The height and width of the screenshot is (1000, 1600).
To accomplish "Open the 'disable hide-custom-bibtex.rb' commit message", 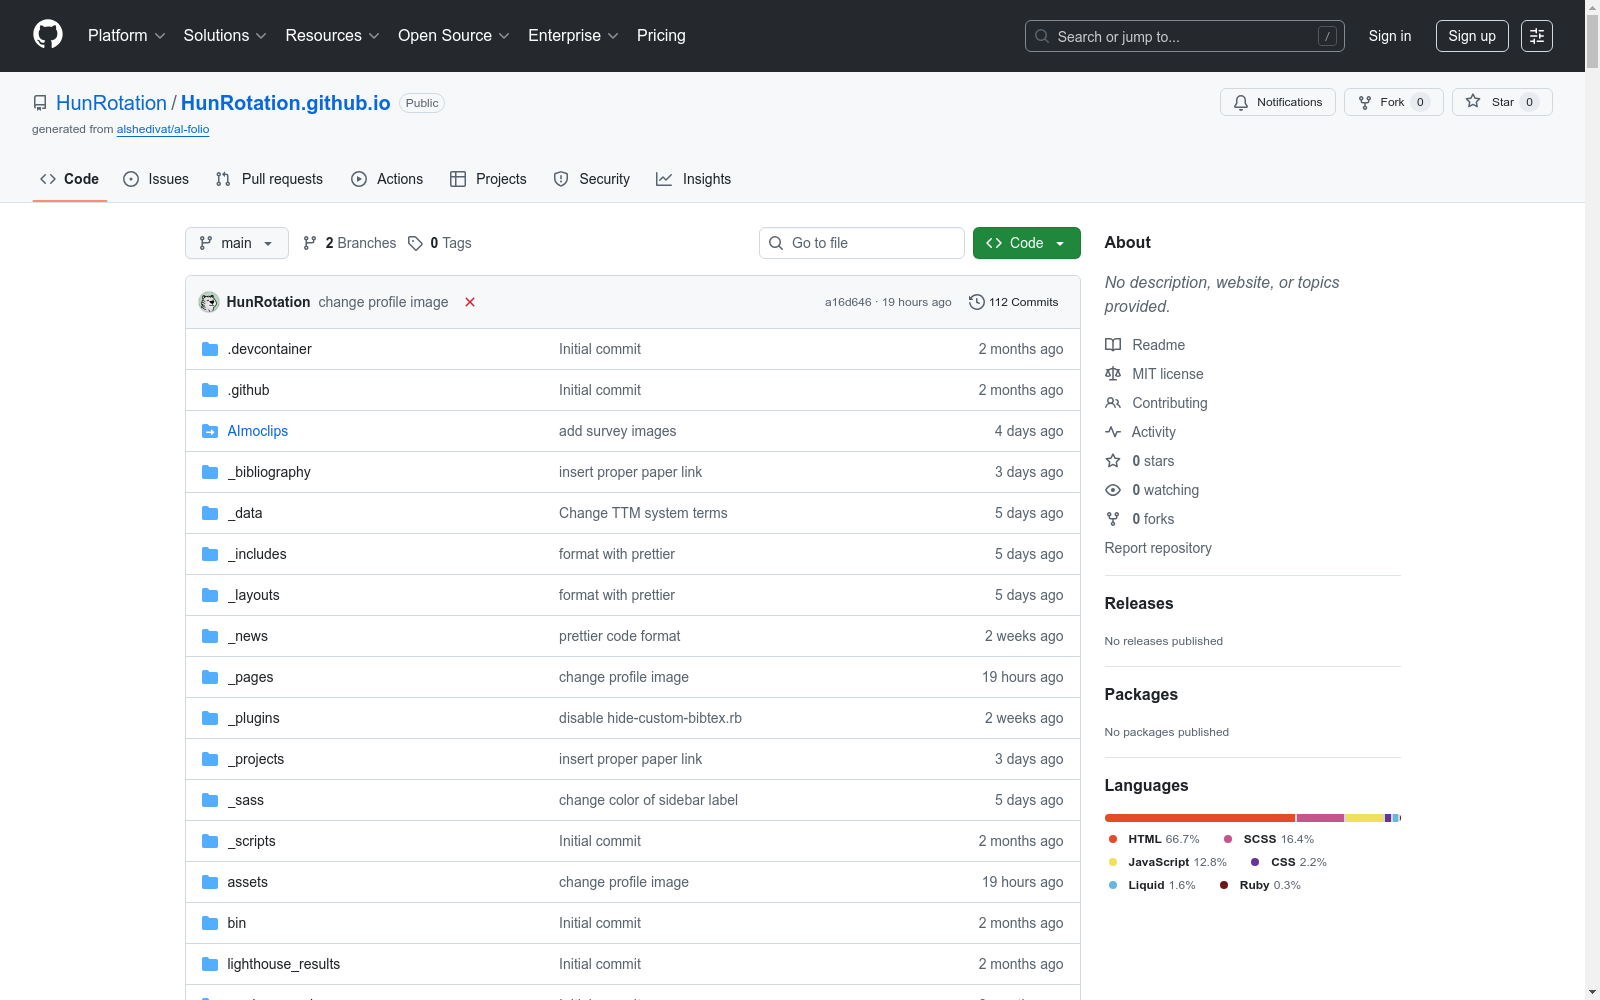I will (x=650, y=718).
